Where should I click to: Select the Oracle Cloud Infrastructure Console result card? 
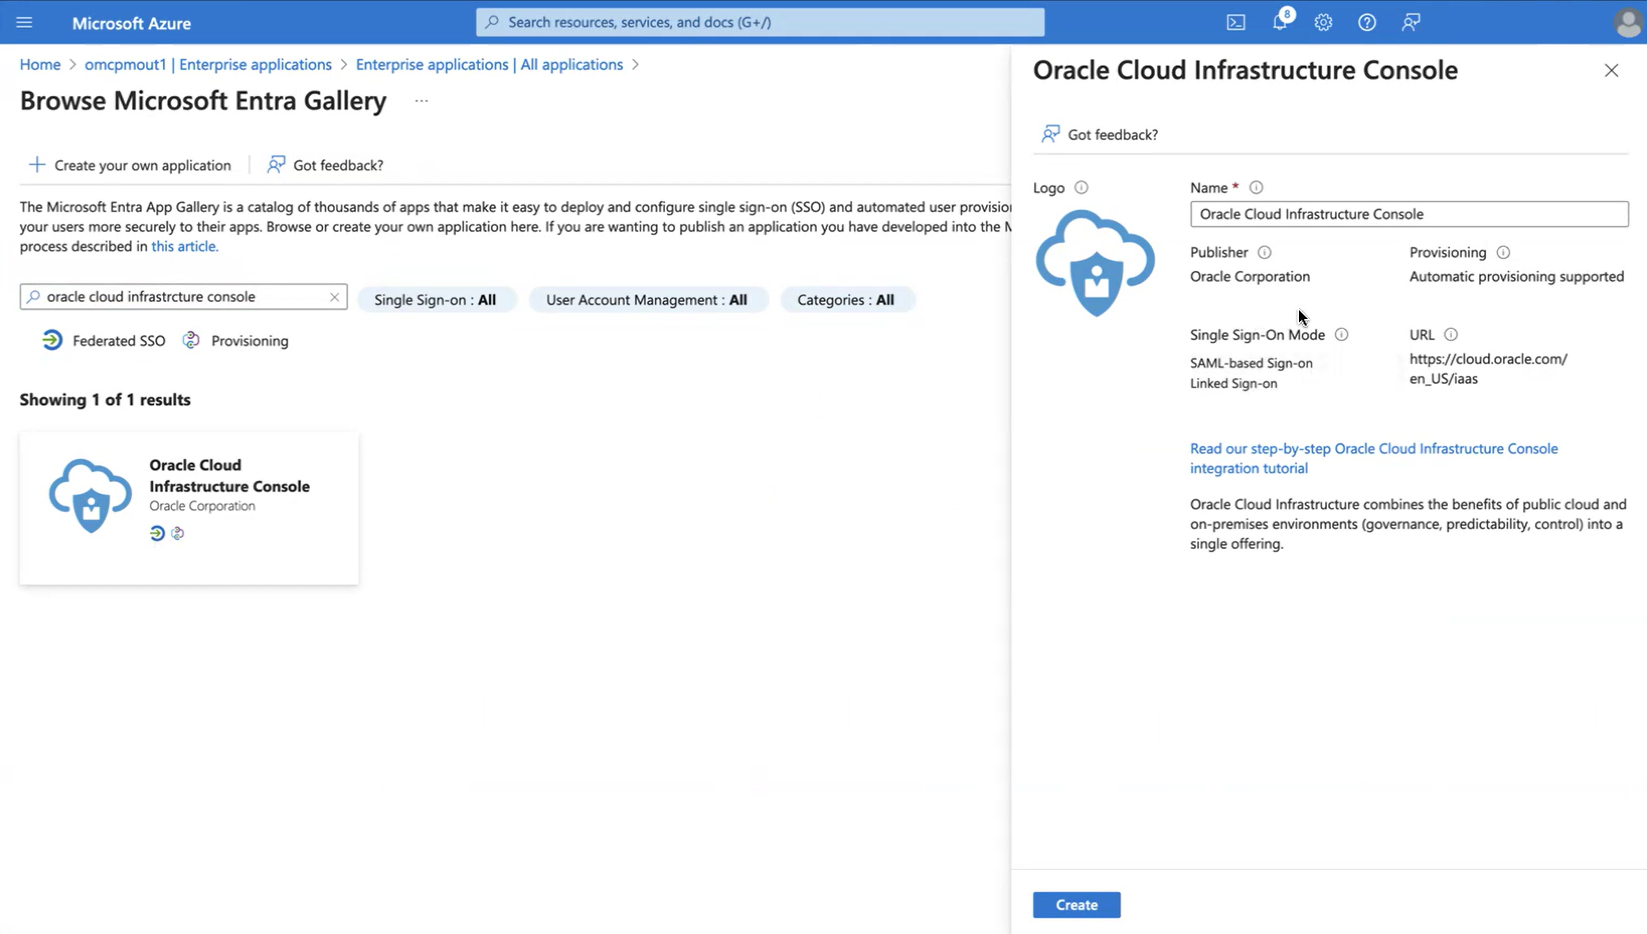[188, 507]
